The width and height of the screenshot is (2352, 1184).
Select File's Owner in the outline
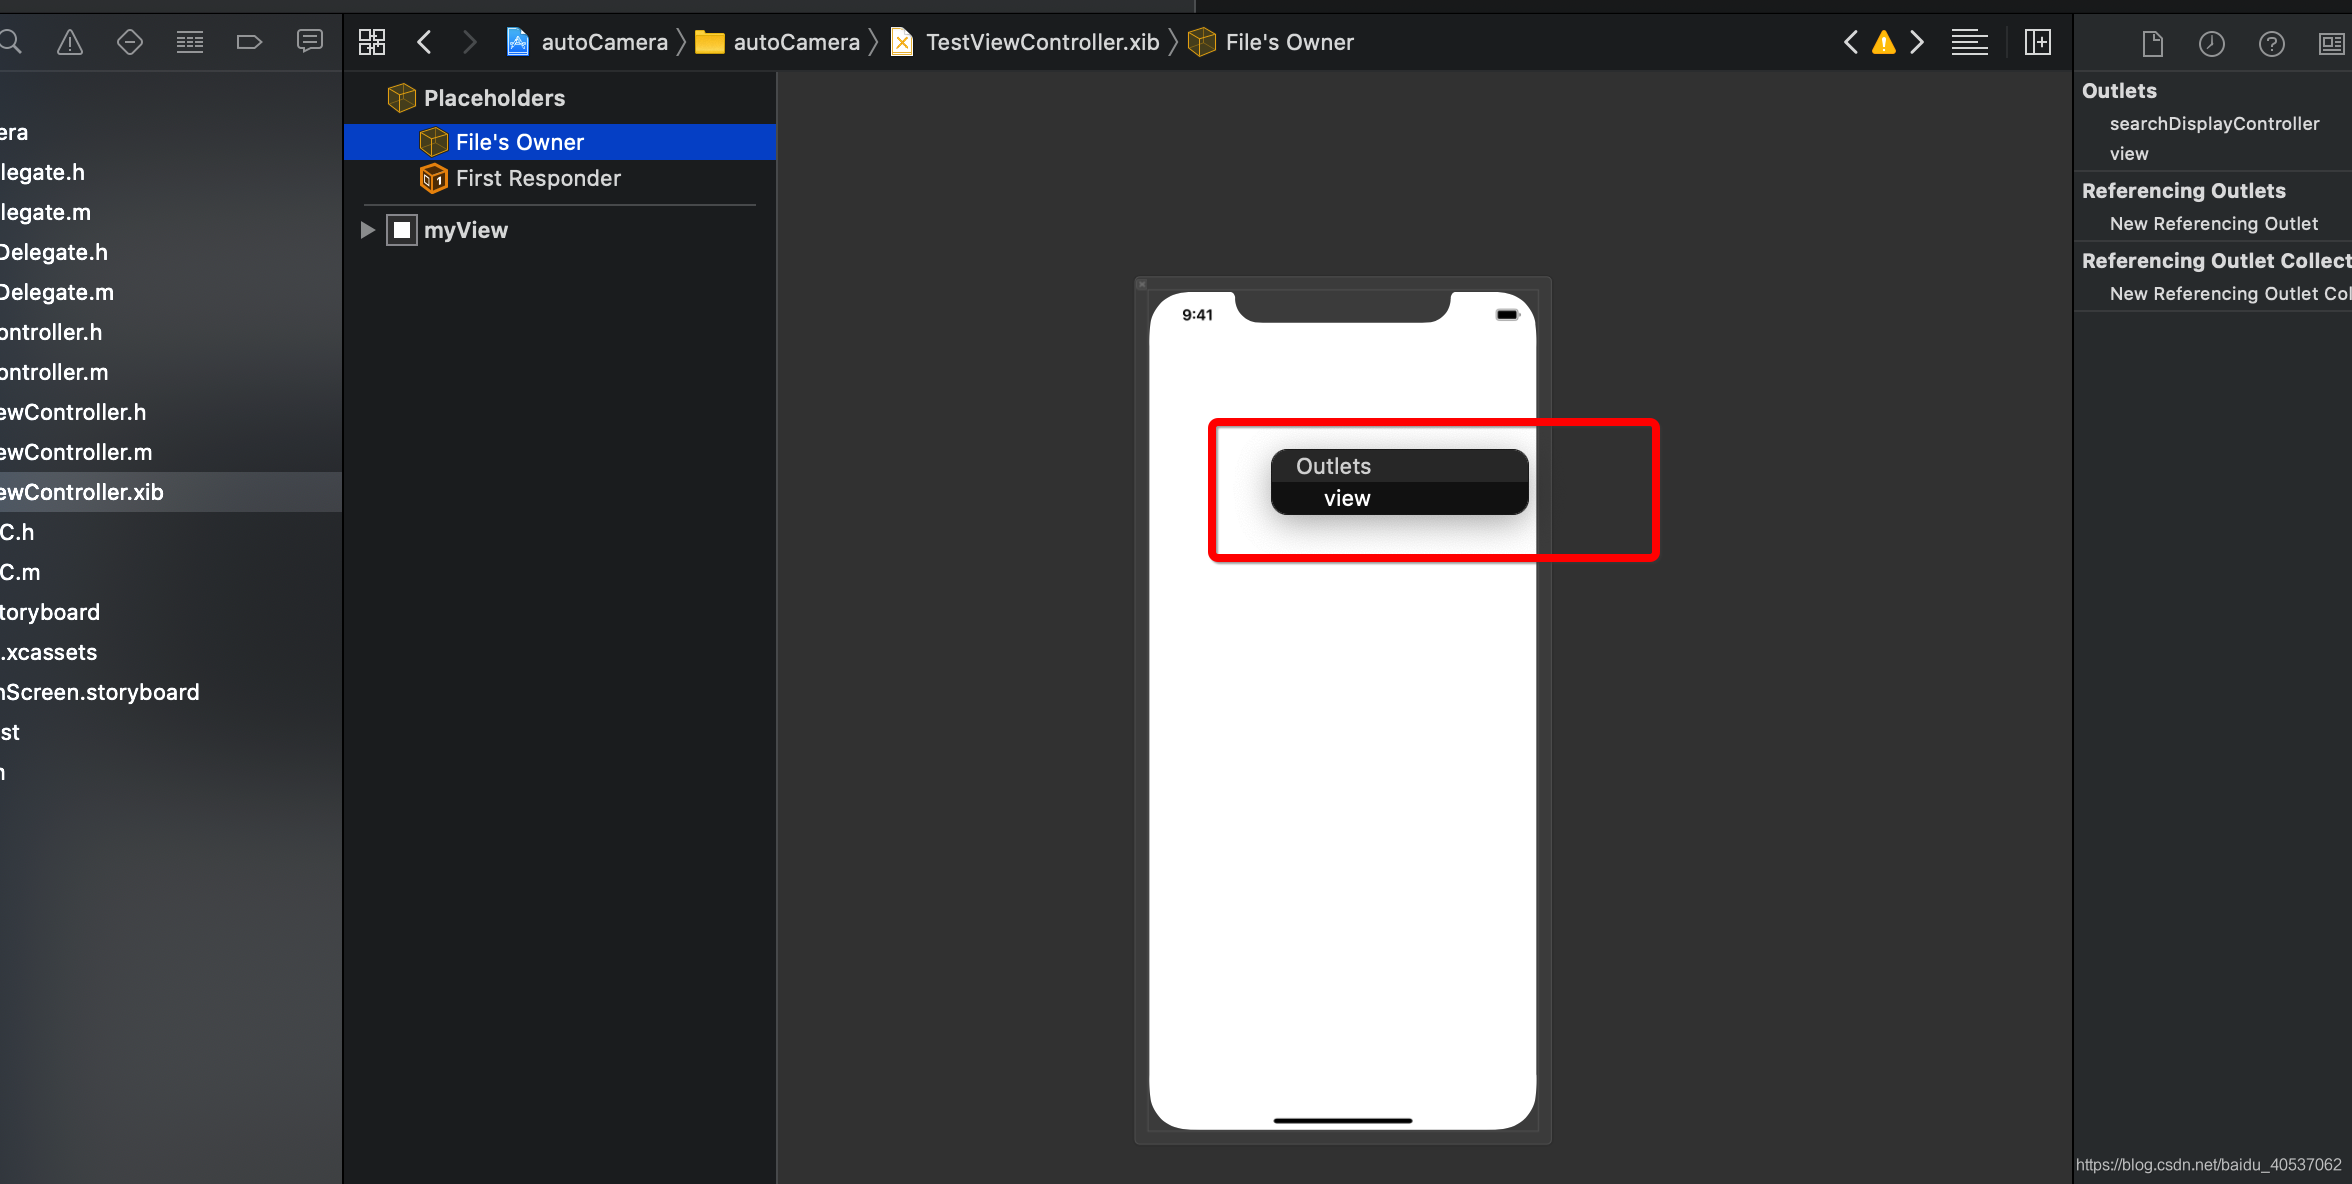(560, 142)
